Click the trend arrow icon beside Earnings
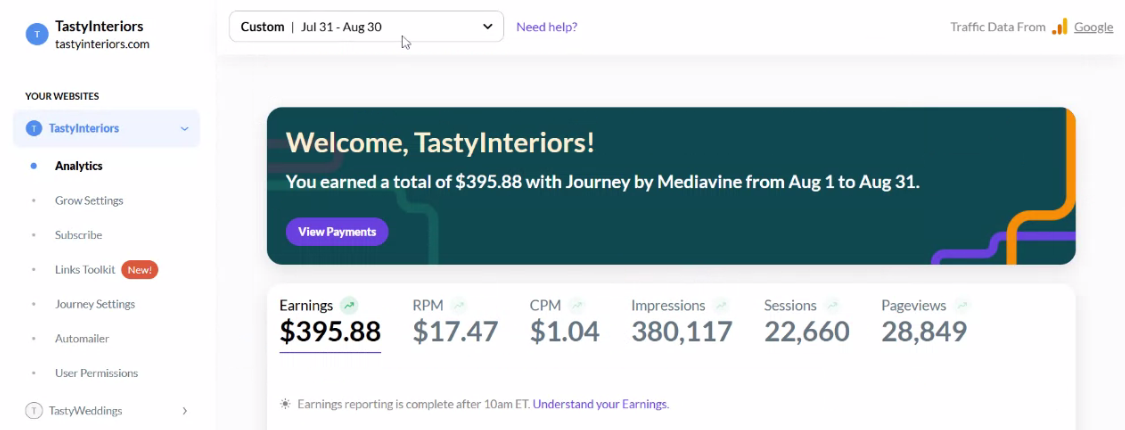 pyautogui.click(x=349, y=305)
